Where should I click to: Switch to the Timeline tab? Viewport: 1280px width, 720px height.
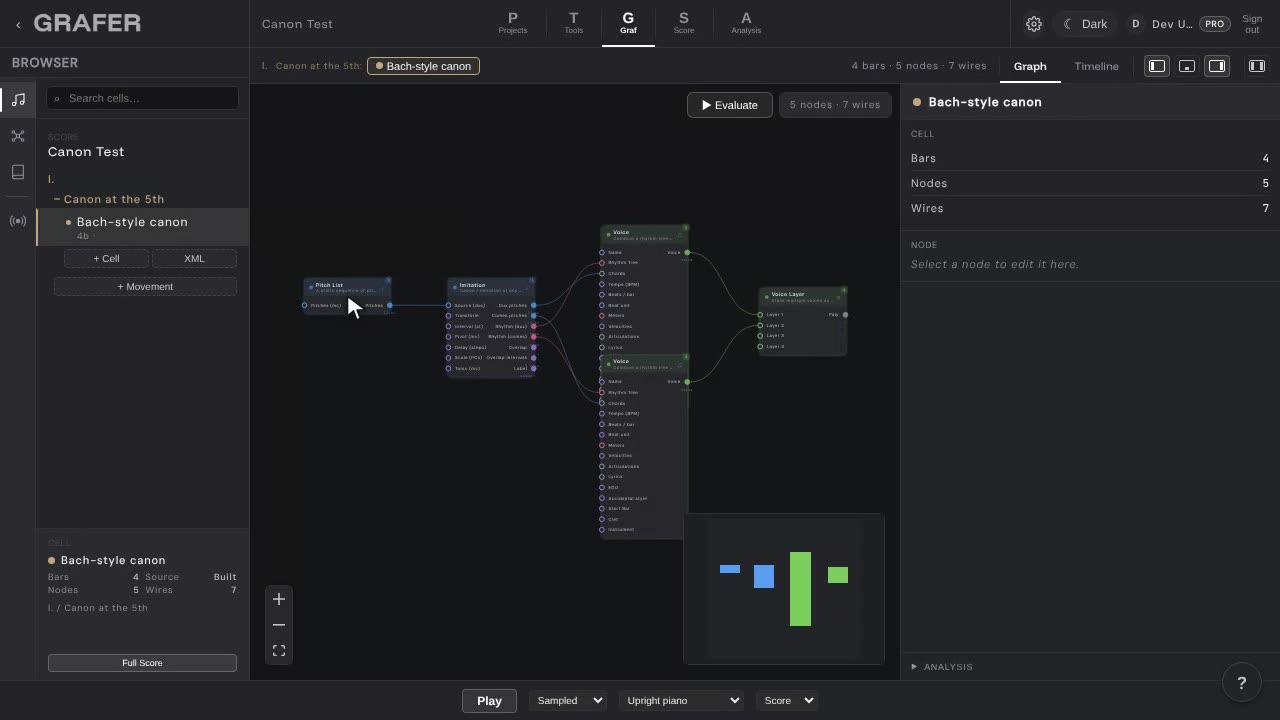[1096, 66]
